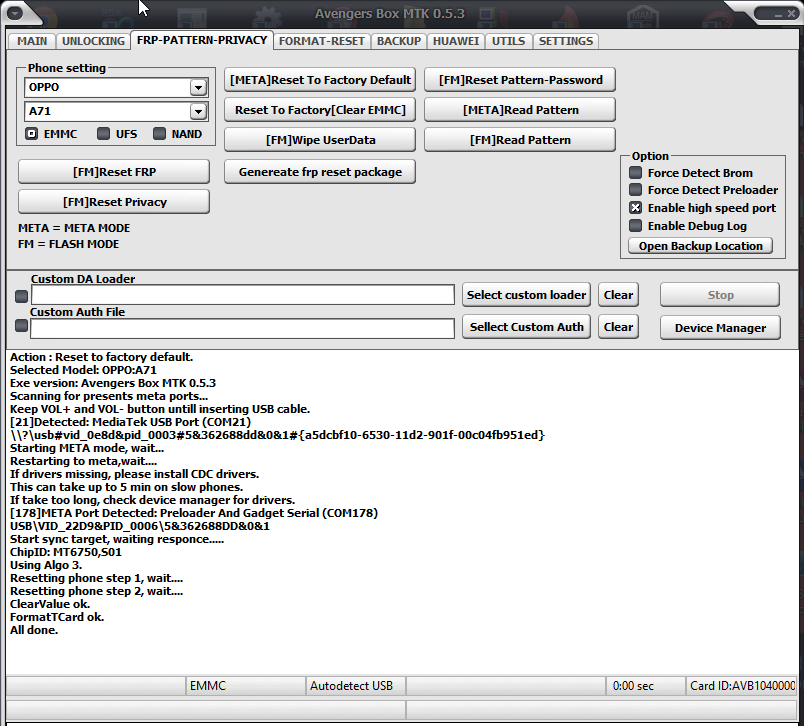This screenshot has height=726, width=804.
Task: Switch to the MAIN tab
Action: [x=32, y=41]
